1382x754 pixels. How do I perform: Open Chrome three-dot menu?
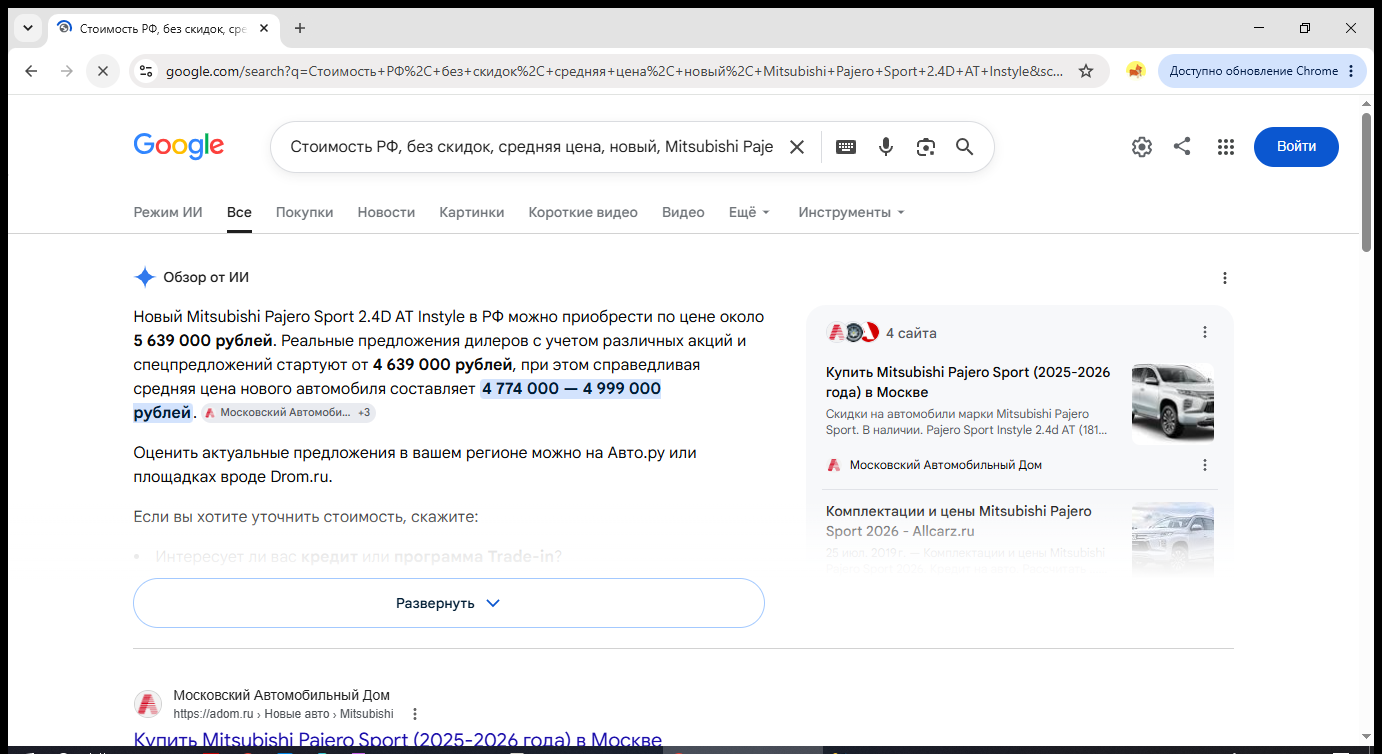point(1351,71)
